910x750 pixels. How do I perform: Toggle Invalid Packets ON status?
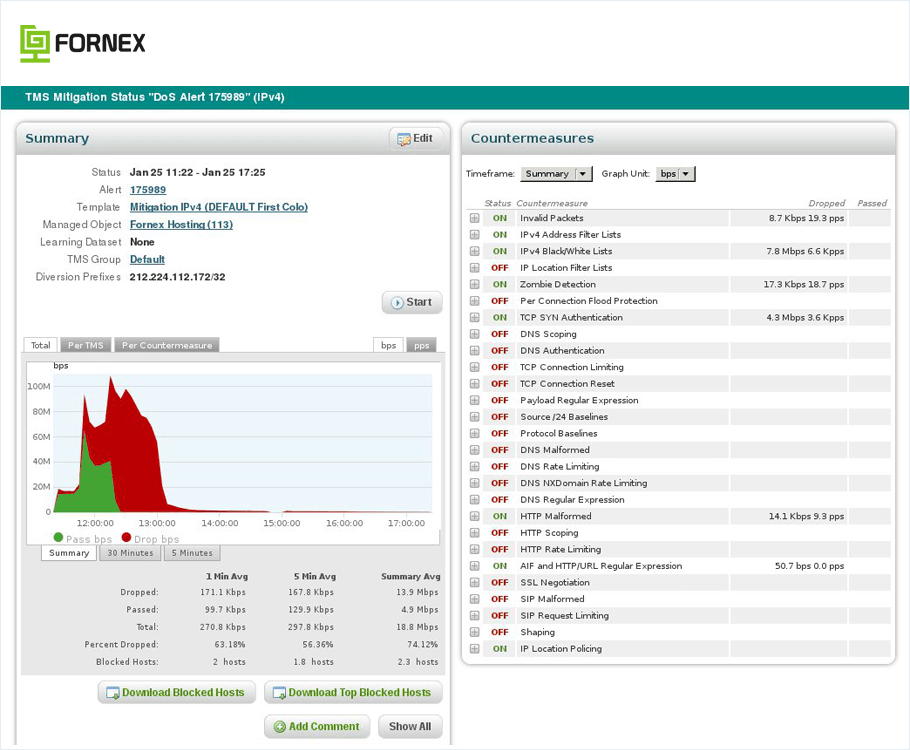(500, 218)
